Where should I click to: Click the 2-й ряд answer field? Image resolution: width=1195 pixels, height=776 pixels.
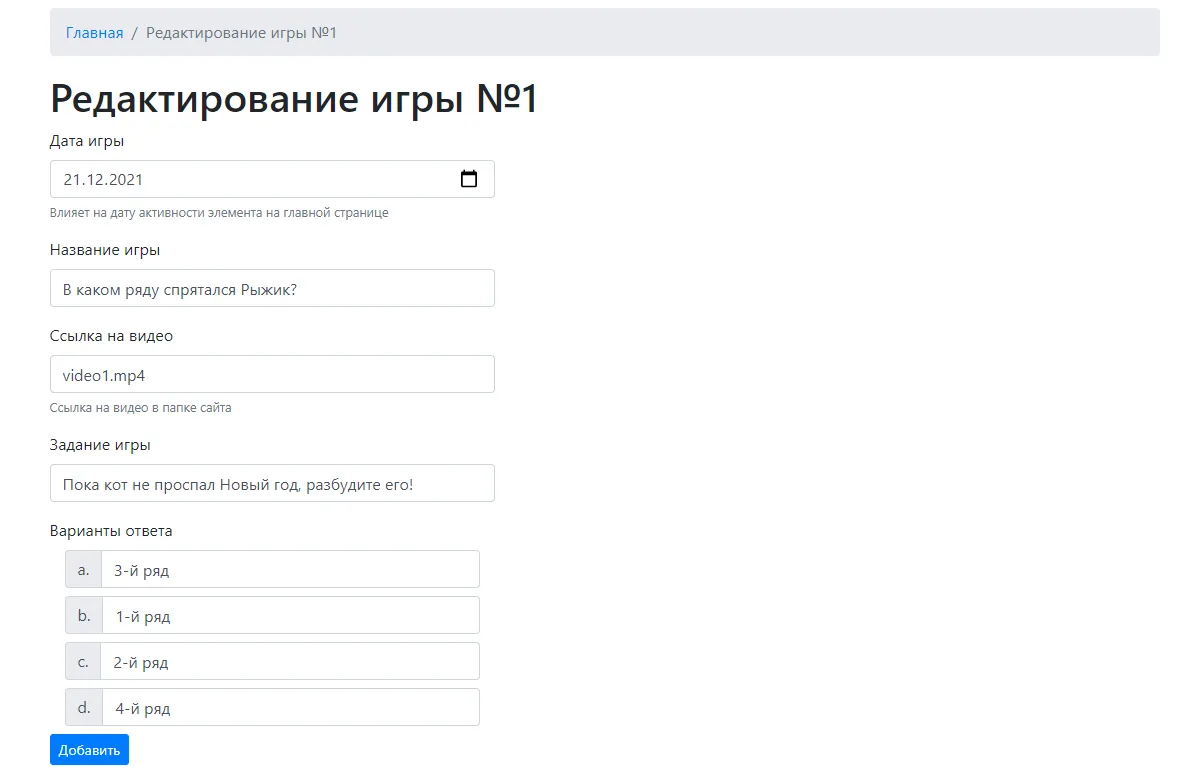pyautogui.click(x=290, y=661)
